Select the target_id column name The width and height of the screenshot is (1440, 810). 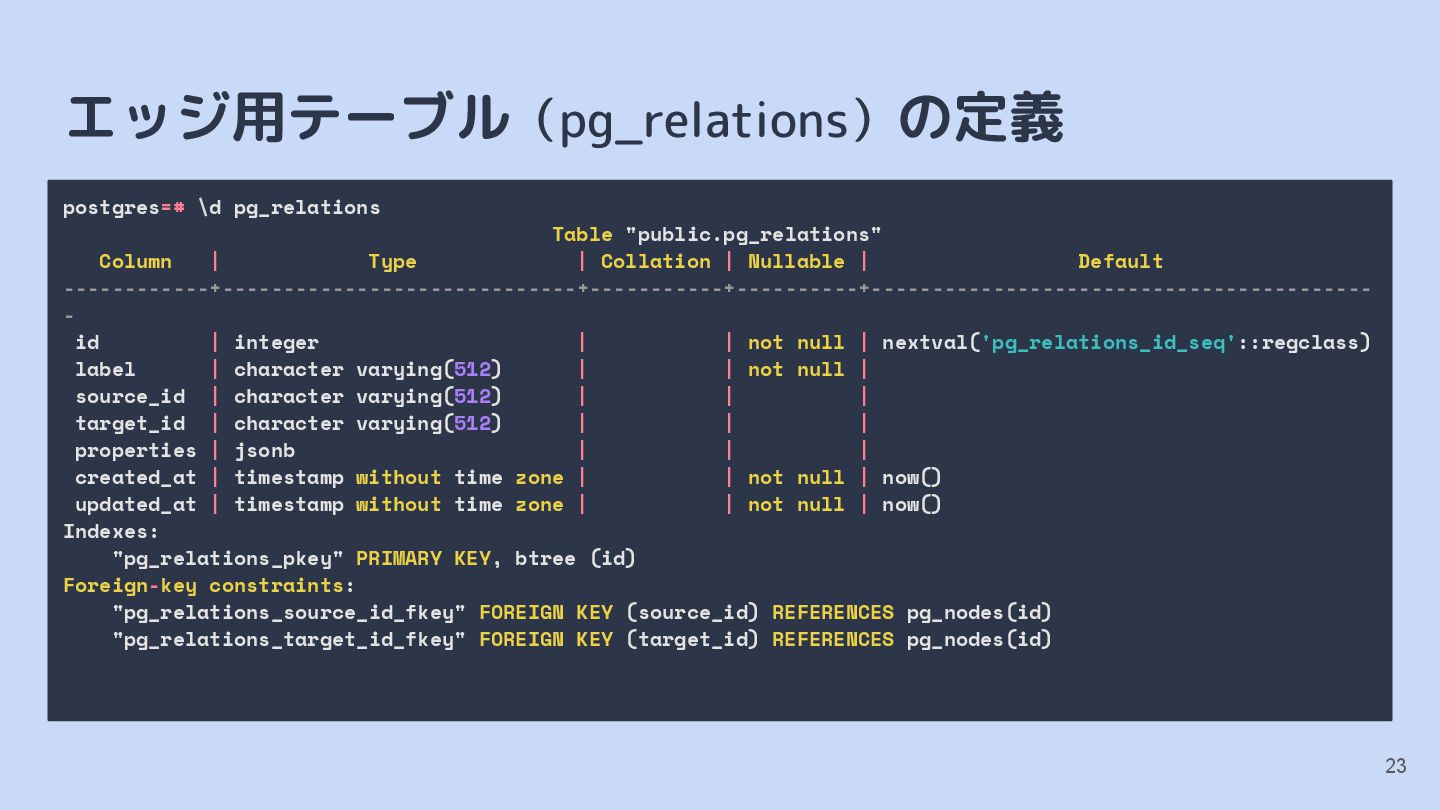[130, 424]
